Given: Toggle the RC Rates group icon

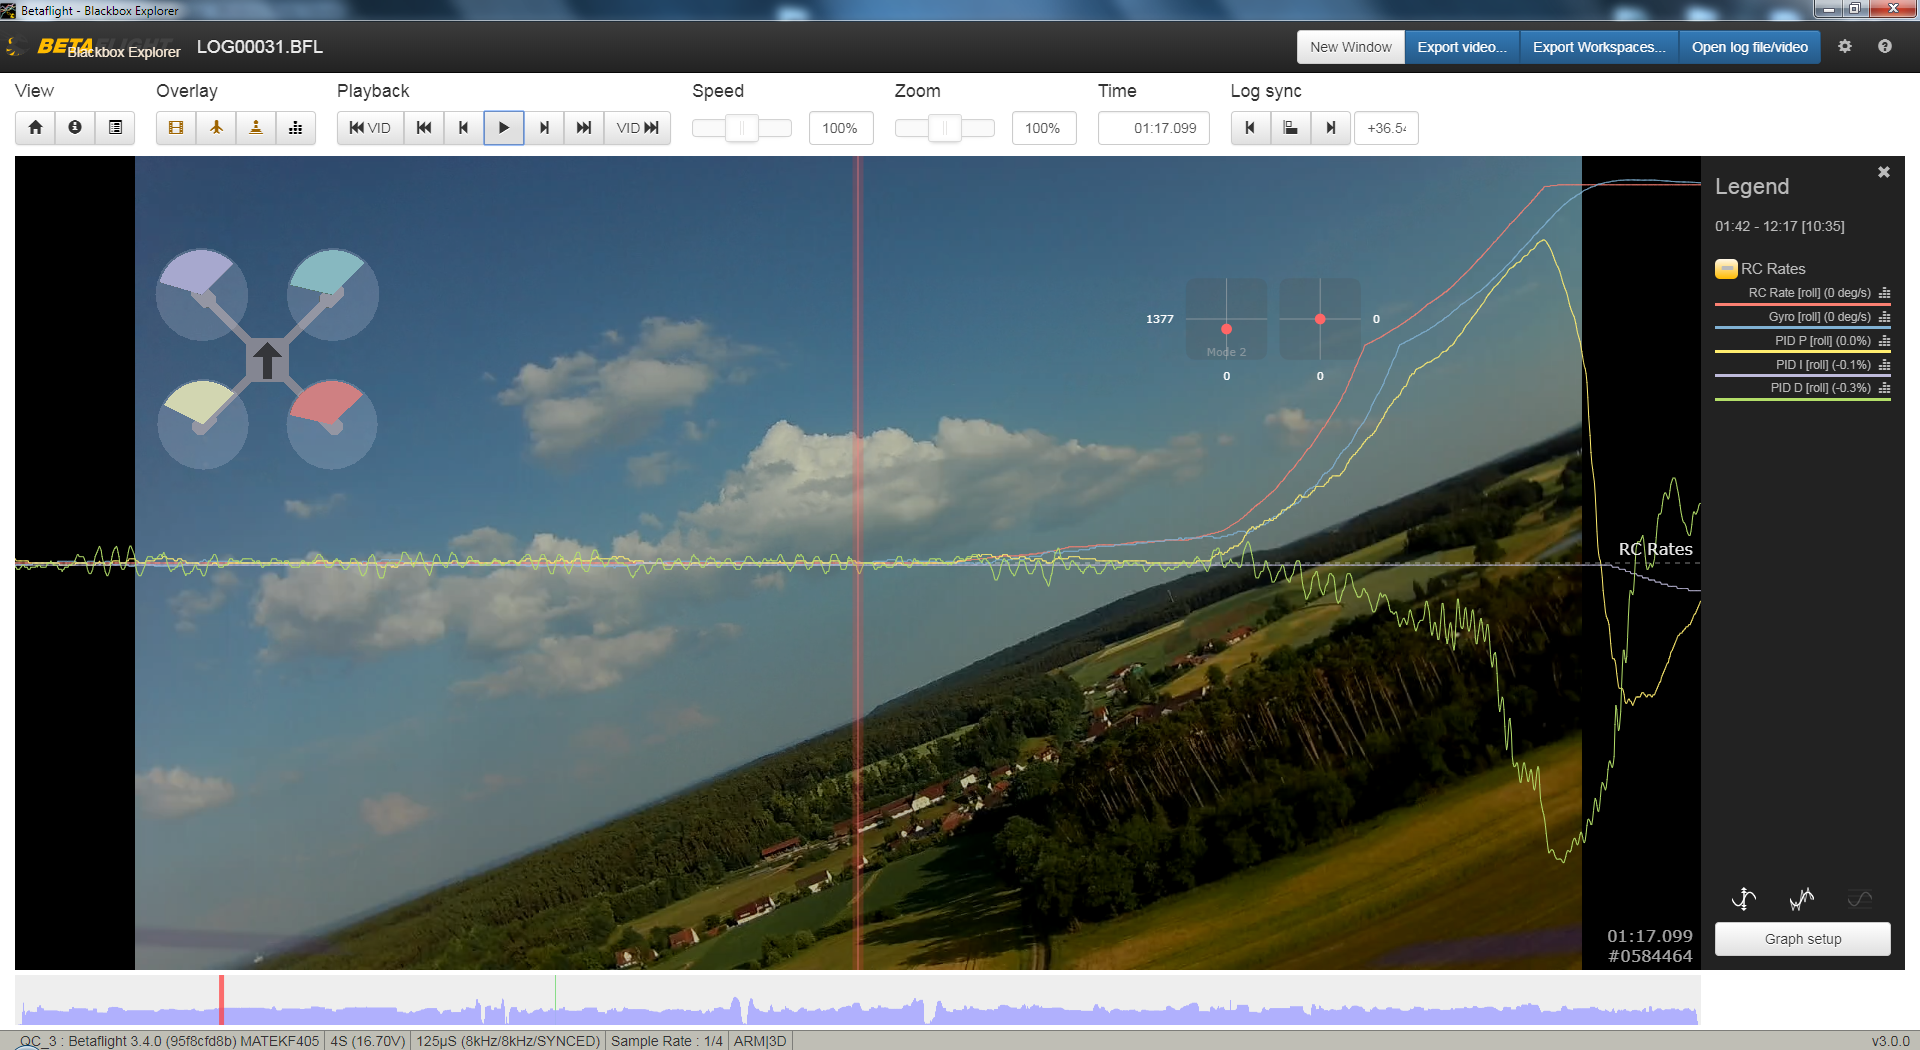Looking at the screenshot, I should (1726, 268).
